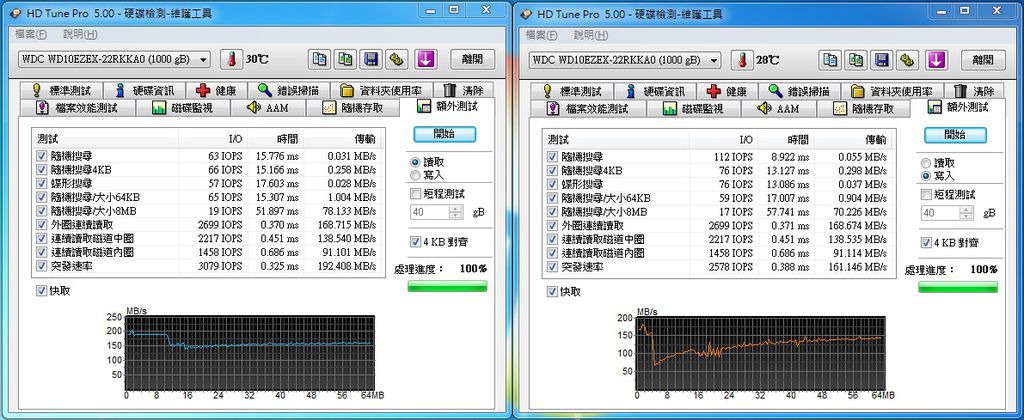Click 離開 button in left window

[472, 59]
